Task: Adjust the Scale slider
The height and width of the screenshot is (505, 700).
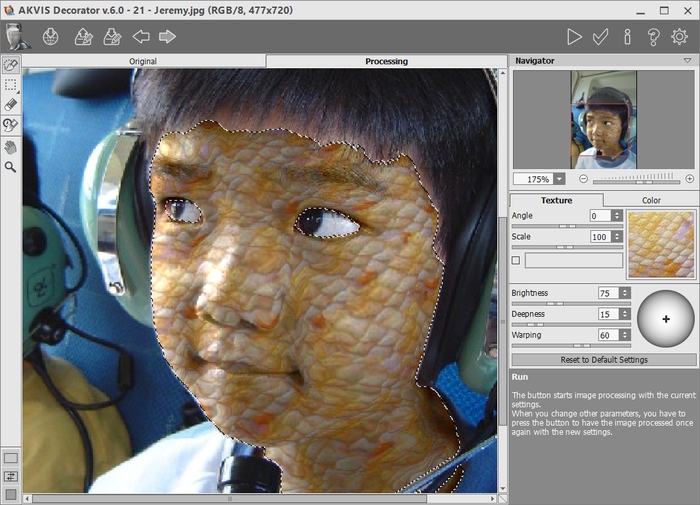Action: [x=567, y=247]
